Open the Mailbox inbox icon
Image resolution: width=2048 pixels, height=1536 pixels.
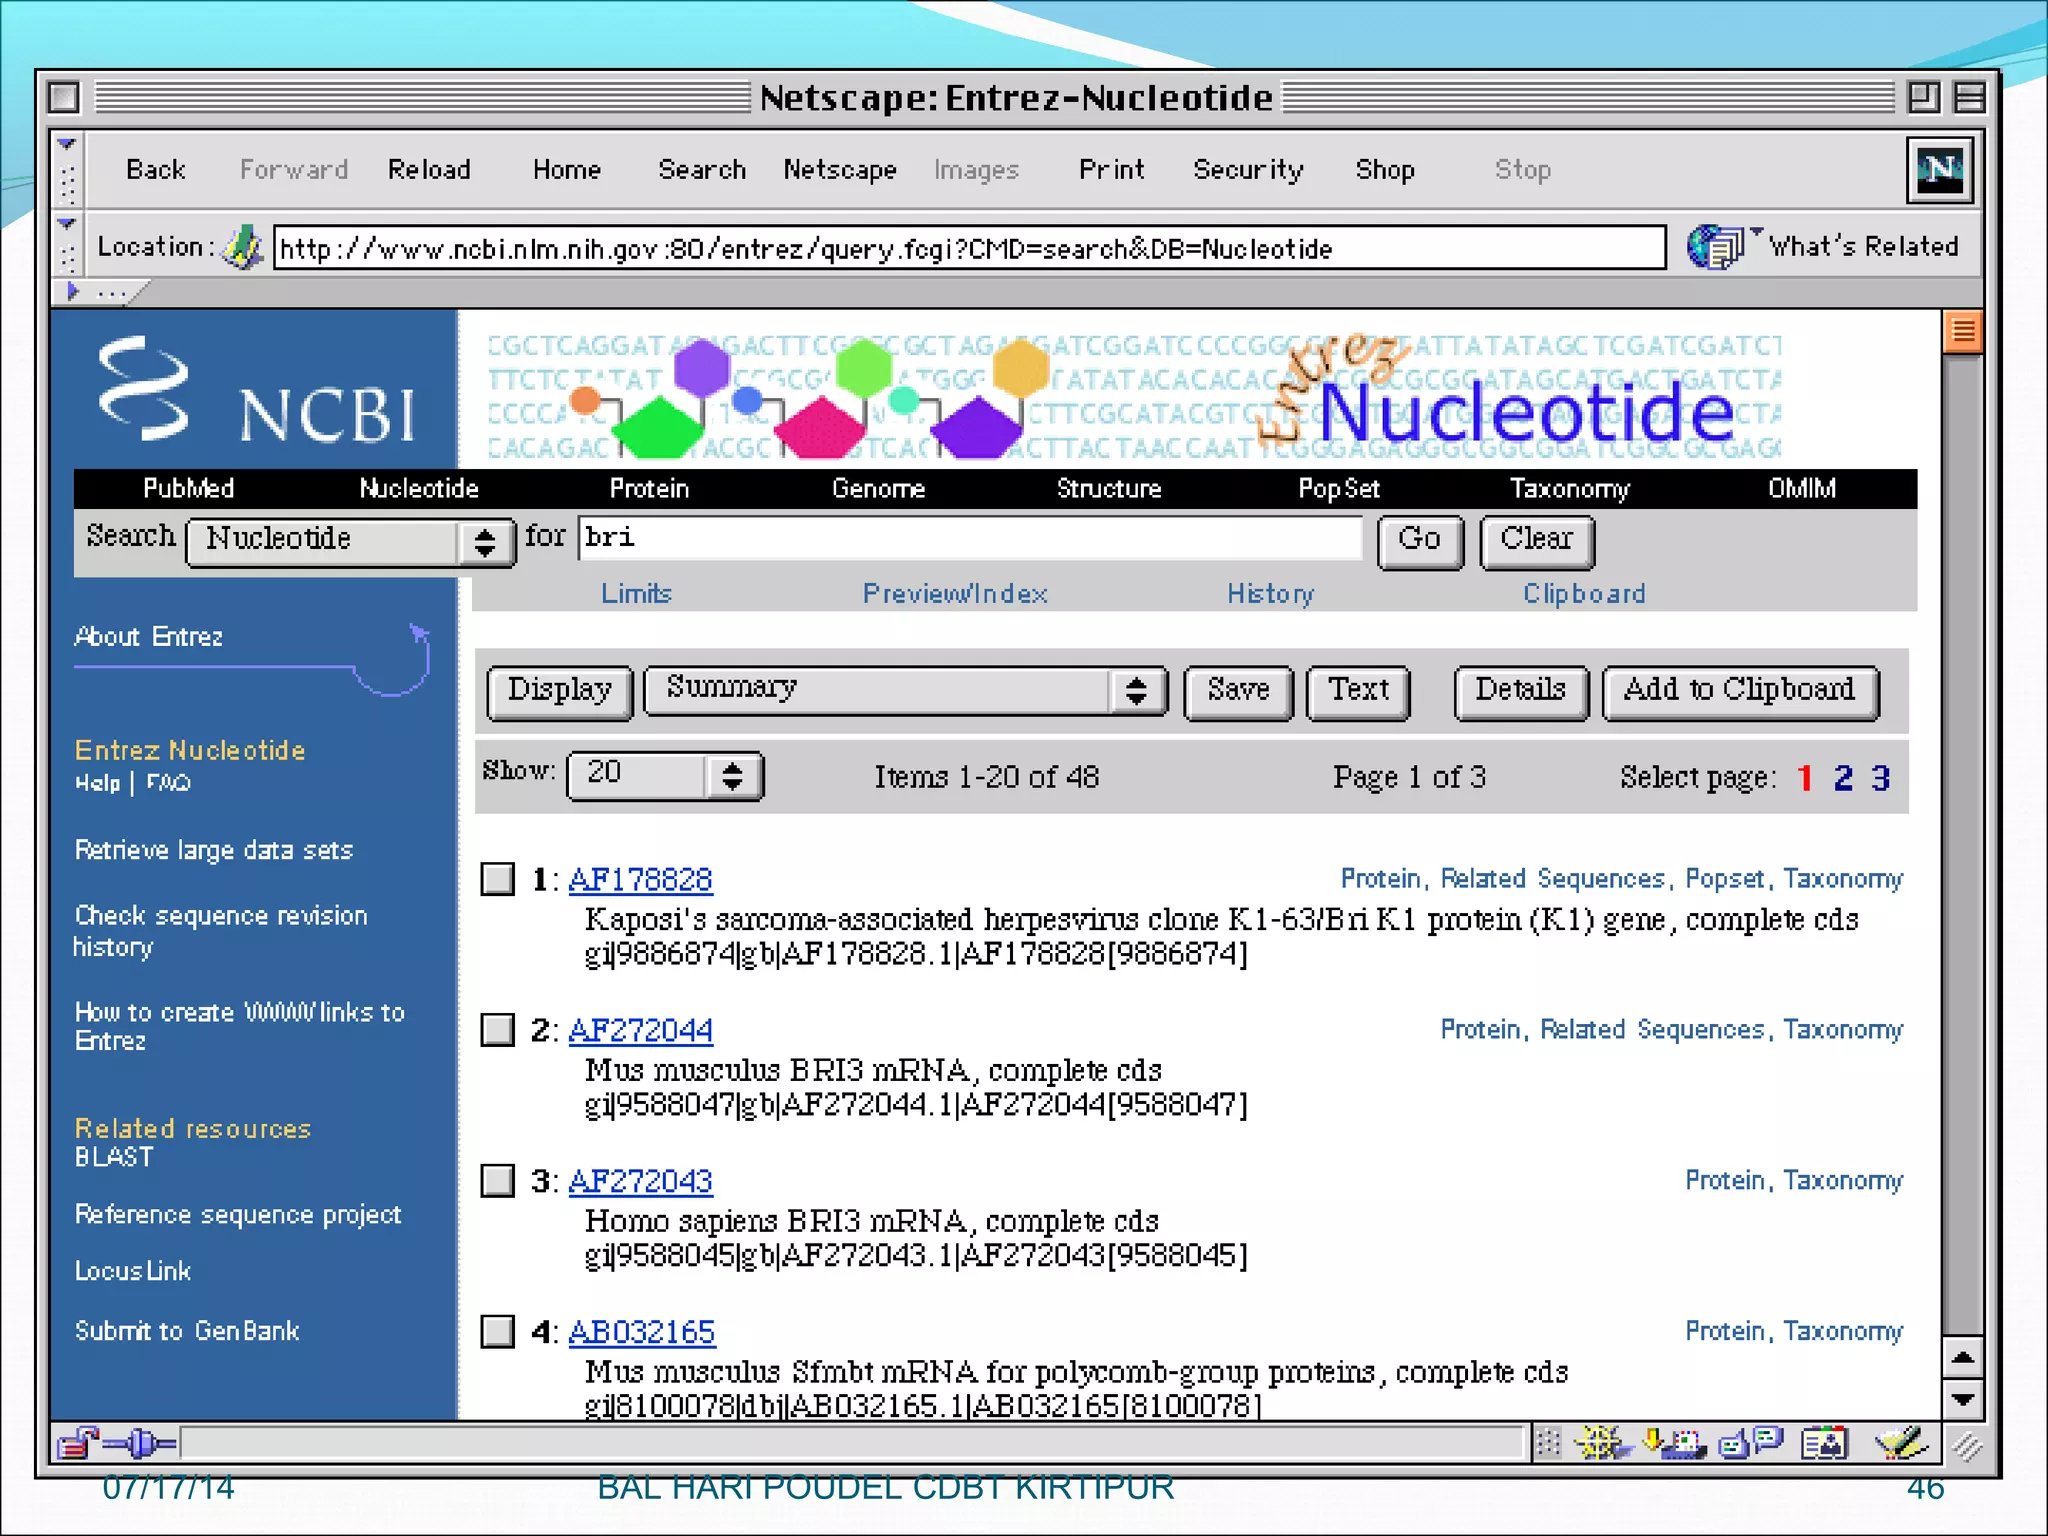click(1674, 1443)
